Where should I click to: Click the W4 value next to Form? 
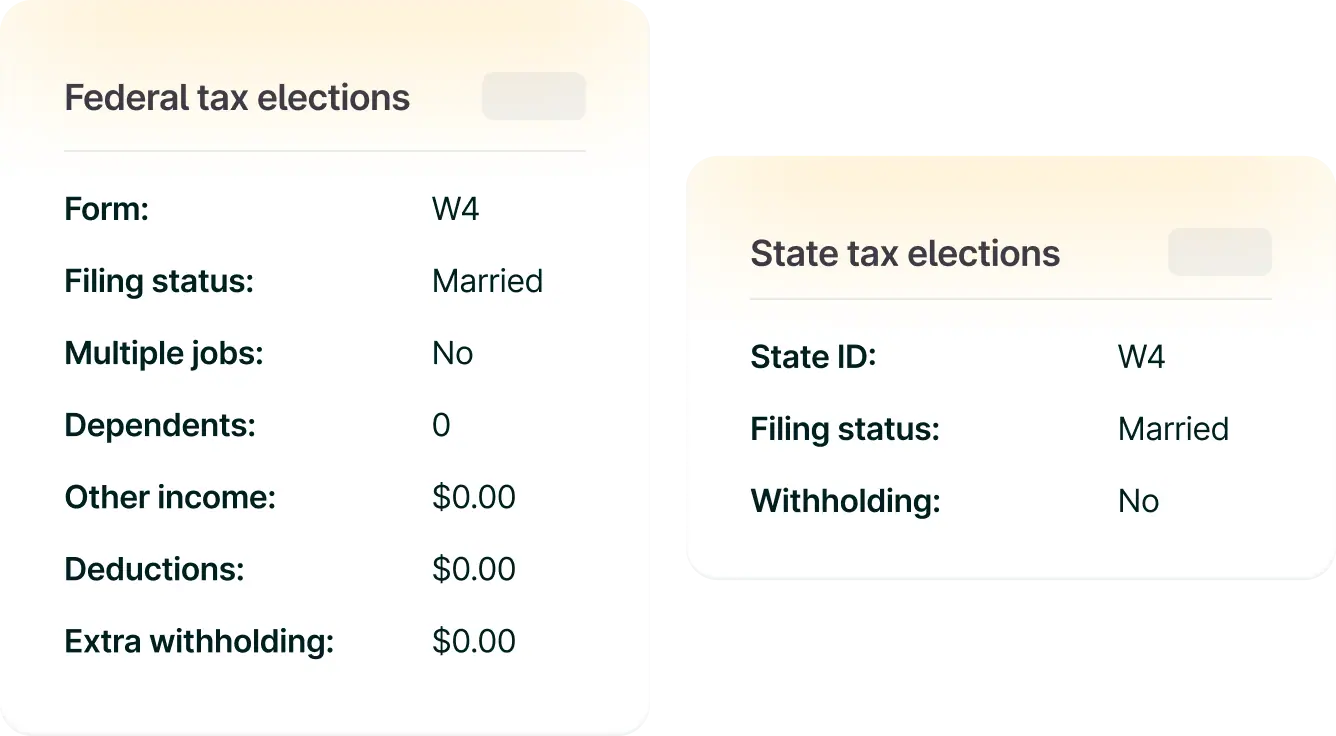pyautogui.click(x=455, y=210)
